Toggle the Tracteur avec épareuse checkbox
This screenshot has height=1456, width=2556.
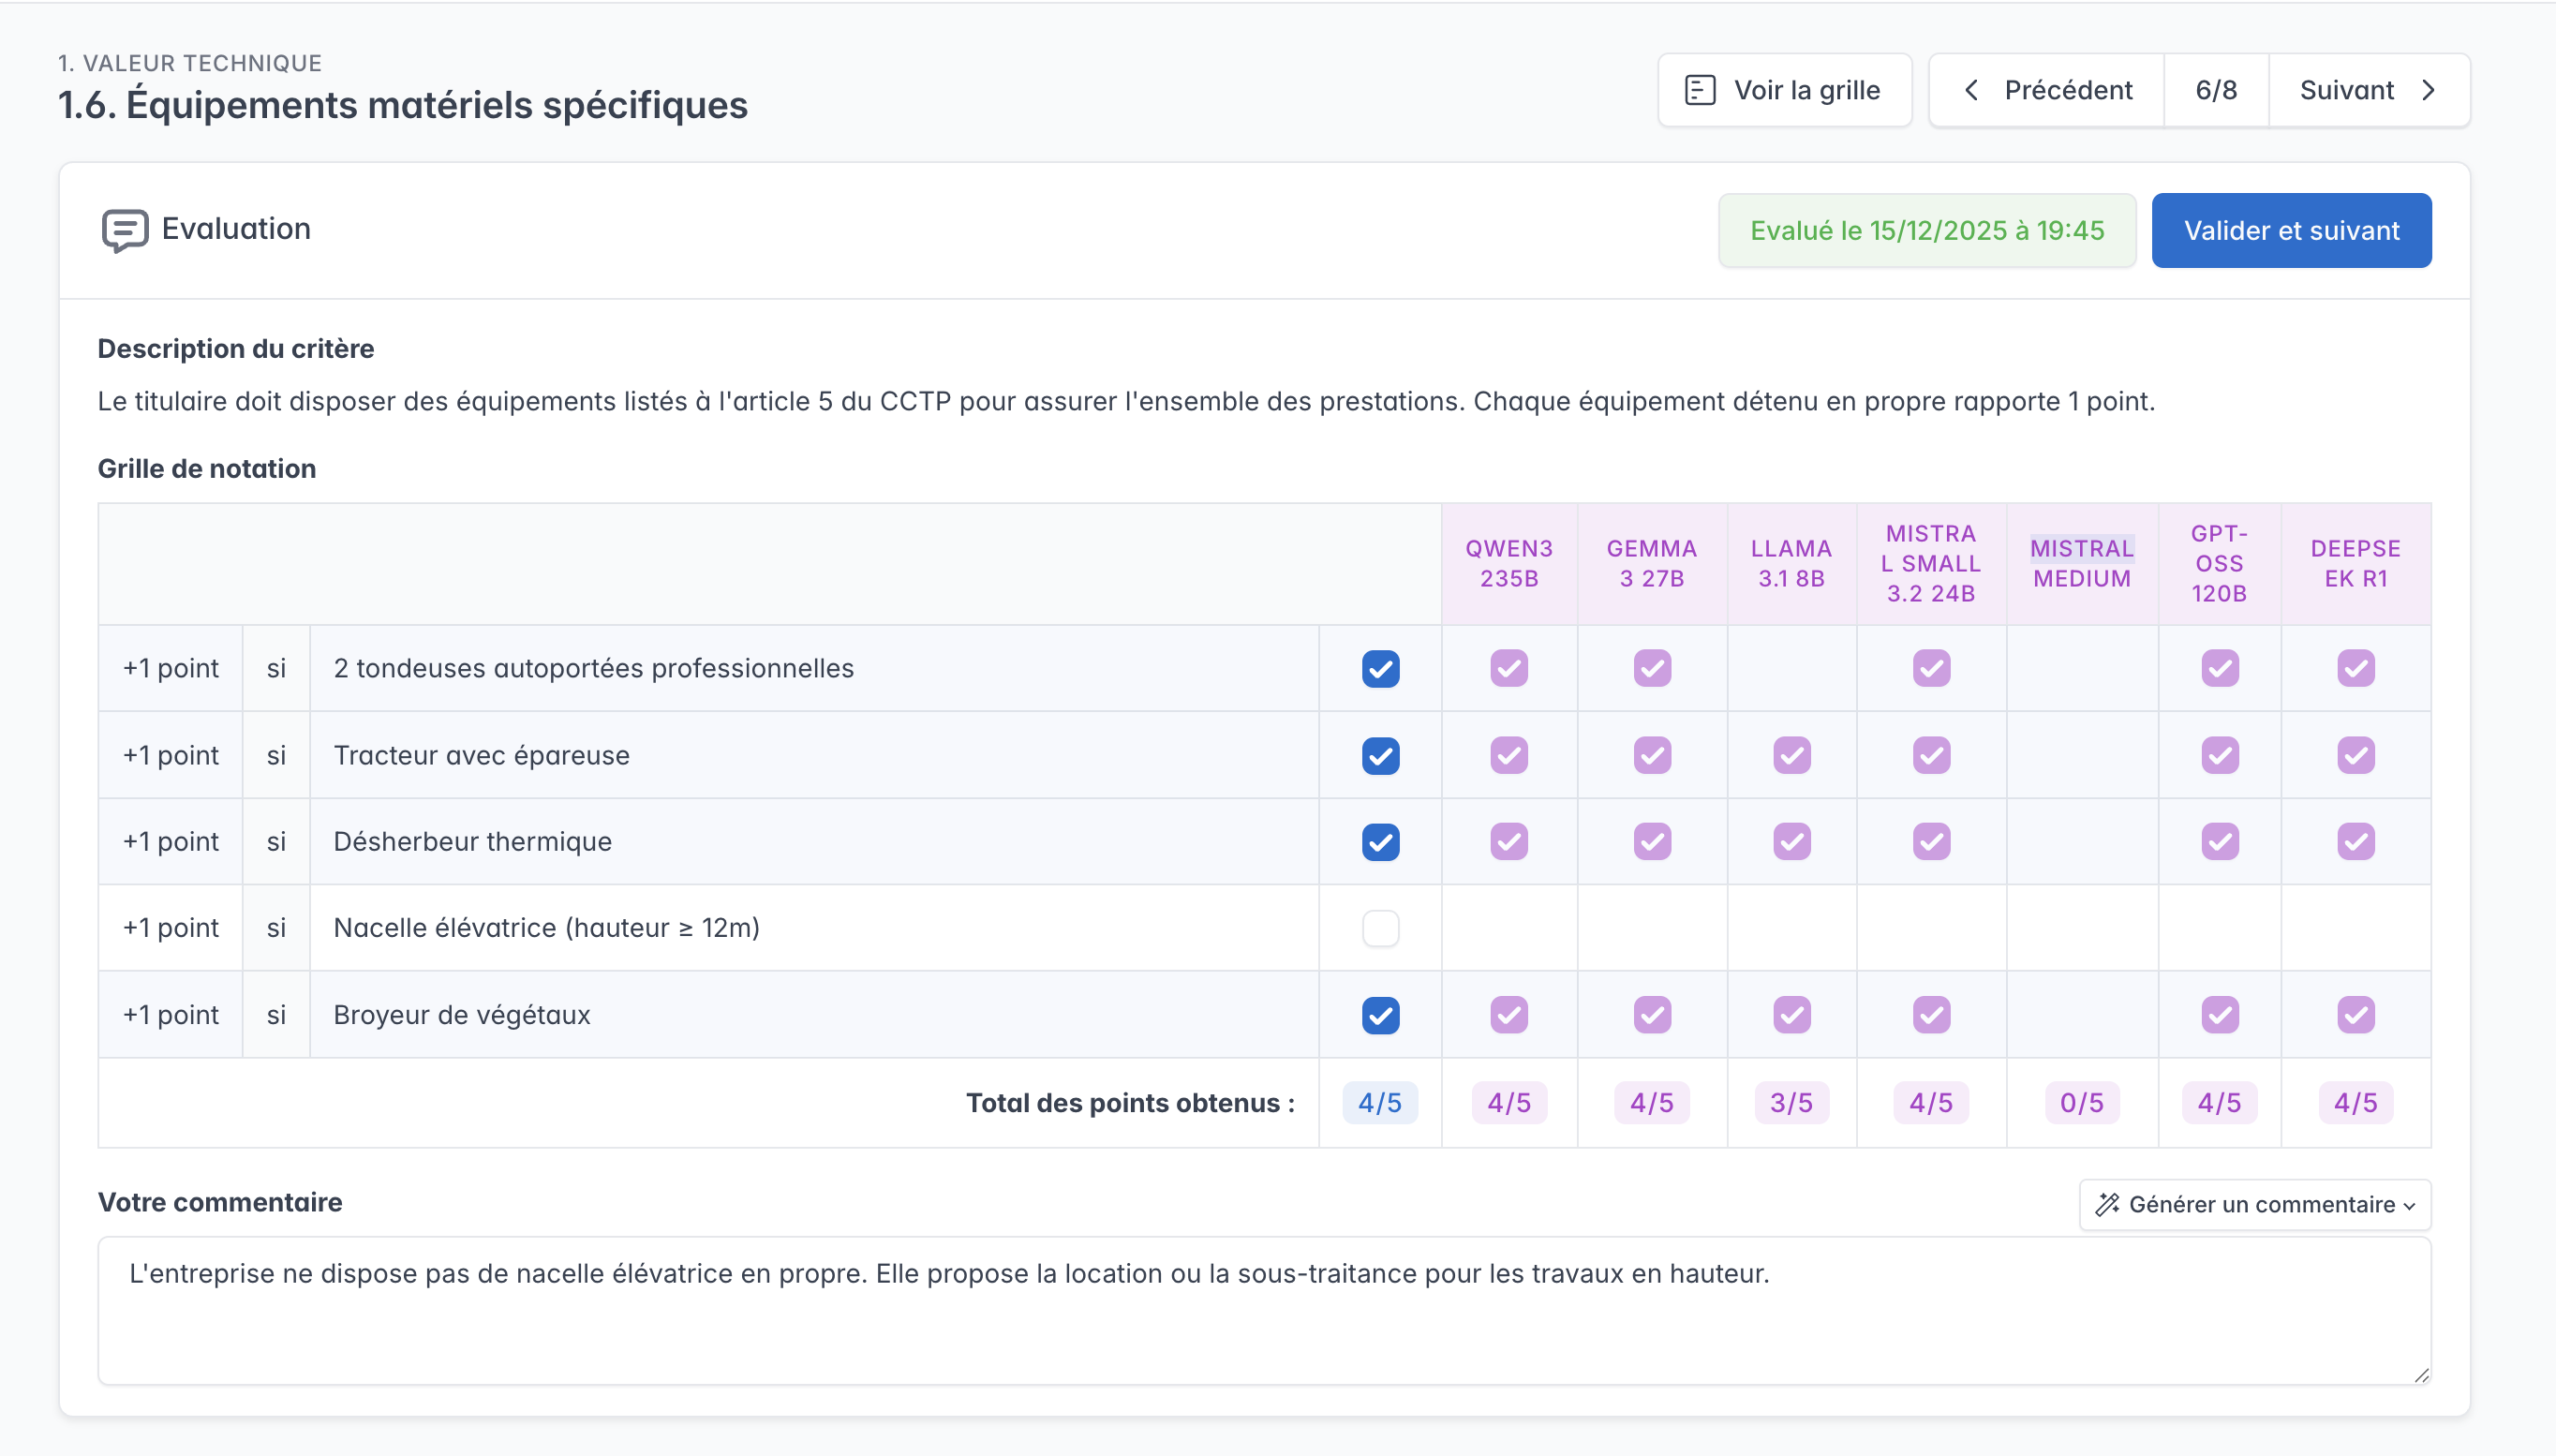(x=1380, y=755)
